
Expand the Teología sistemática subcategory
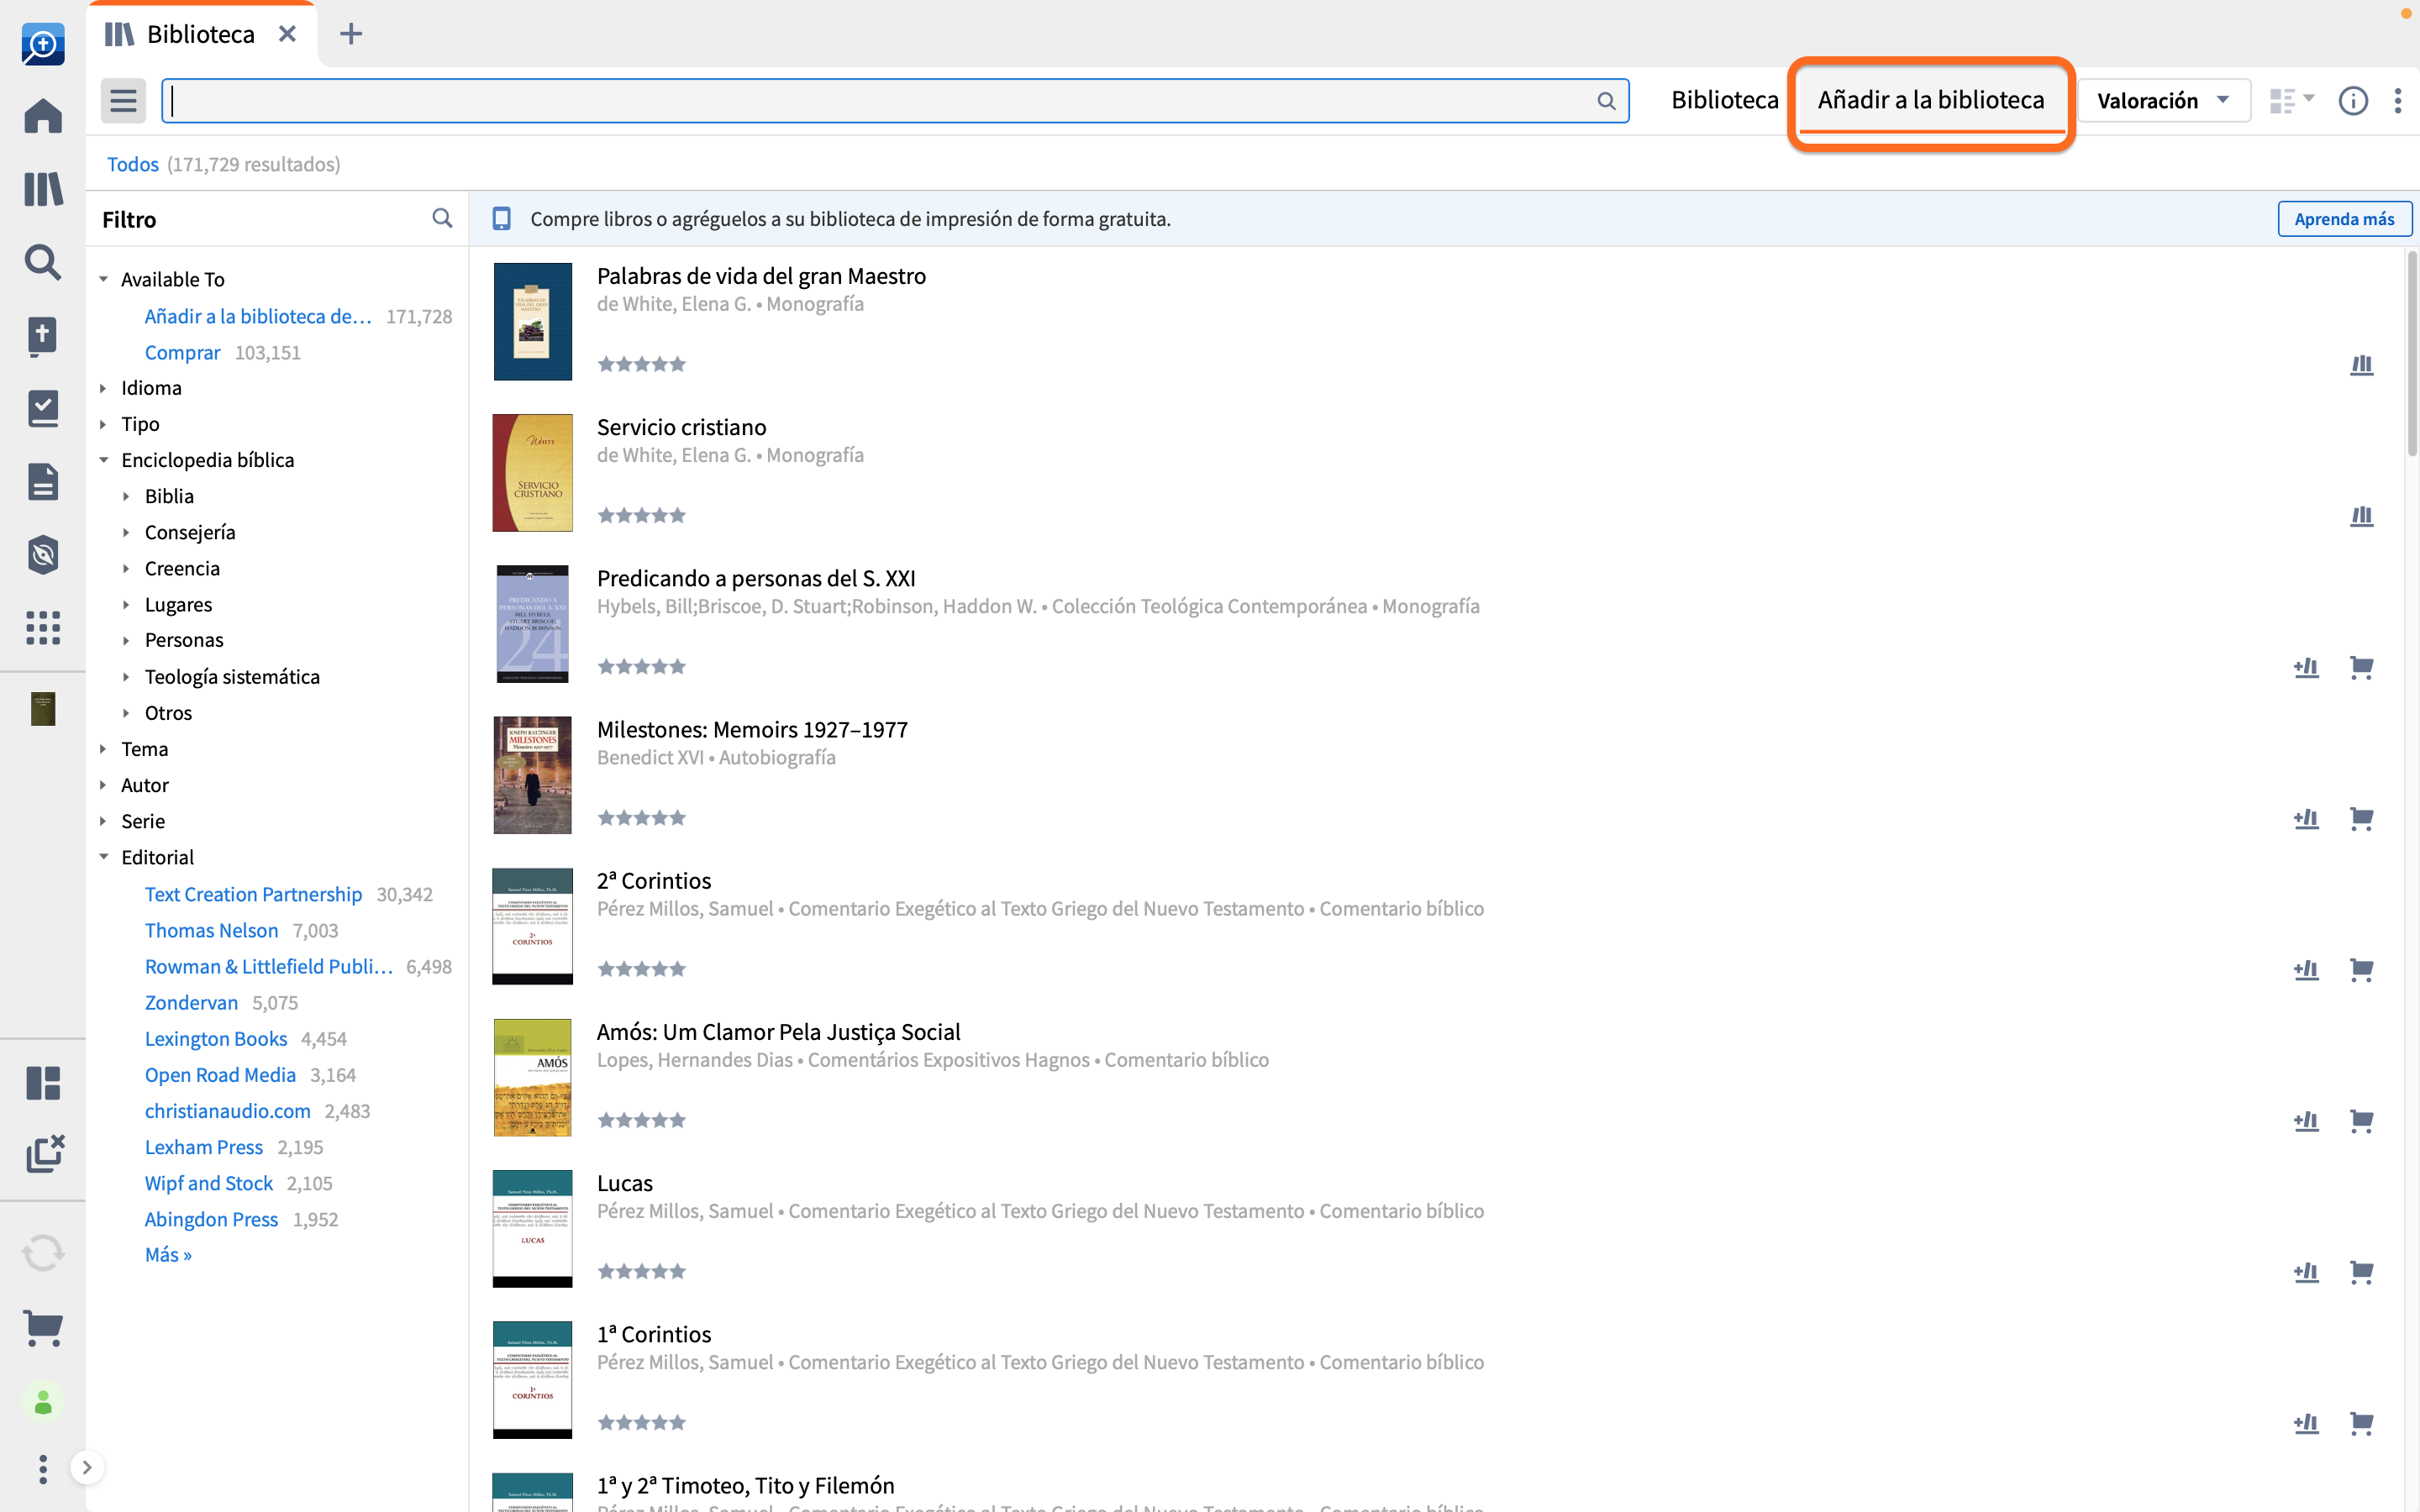click(x=126, y=677)
